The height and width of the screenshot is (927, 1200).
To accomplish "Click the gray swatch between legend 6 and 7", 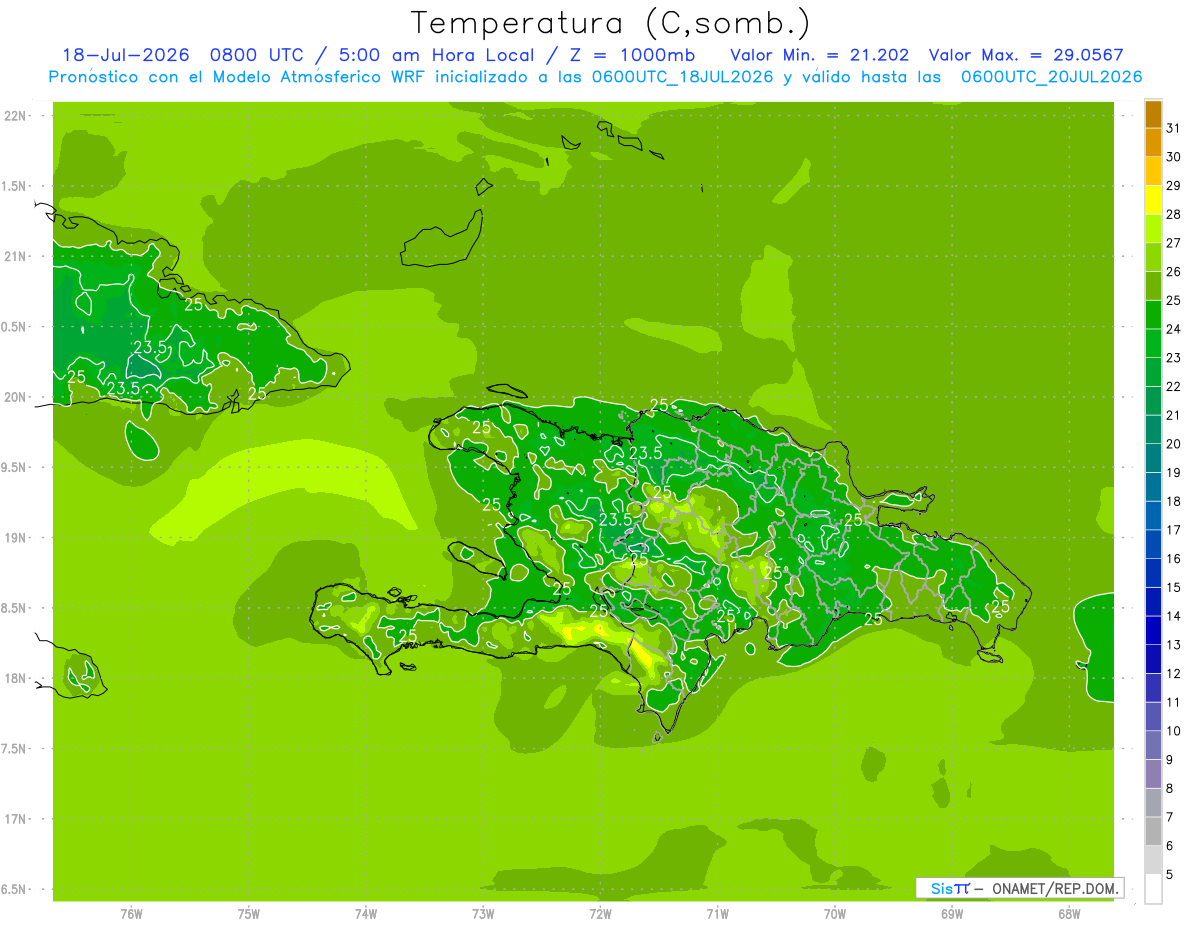I will coord(1153,831).
